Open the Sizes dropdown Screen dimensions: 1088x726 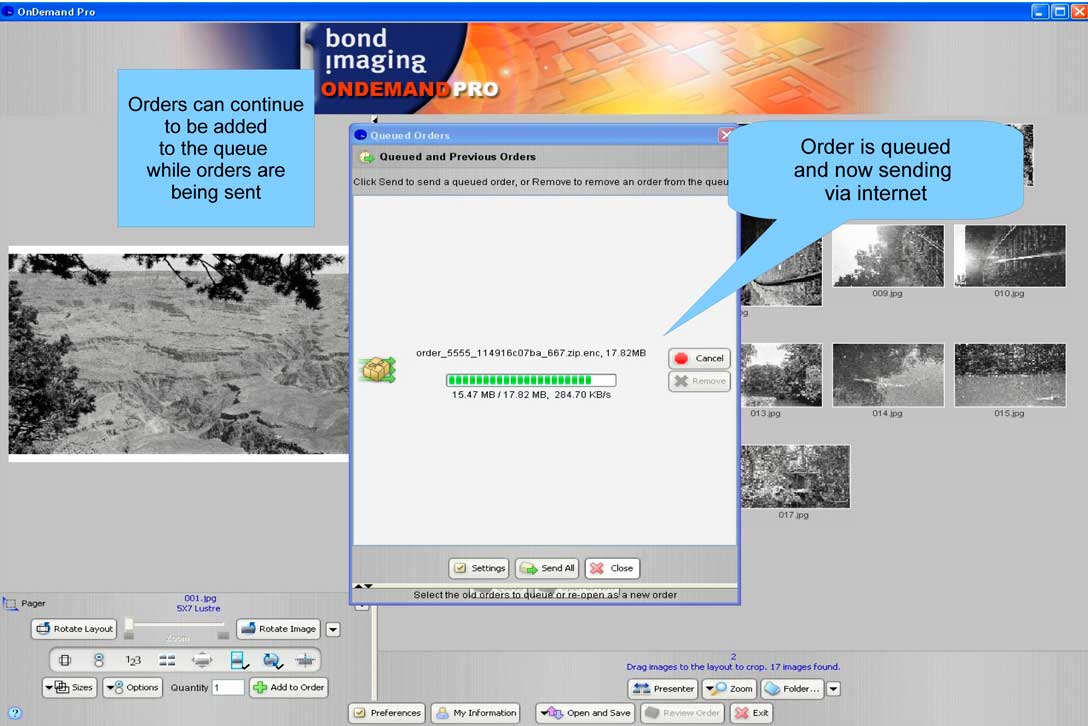(x=69, y=687)
